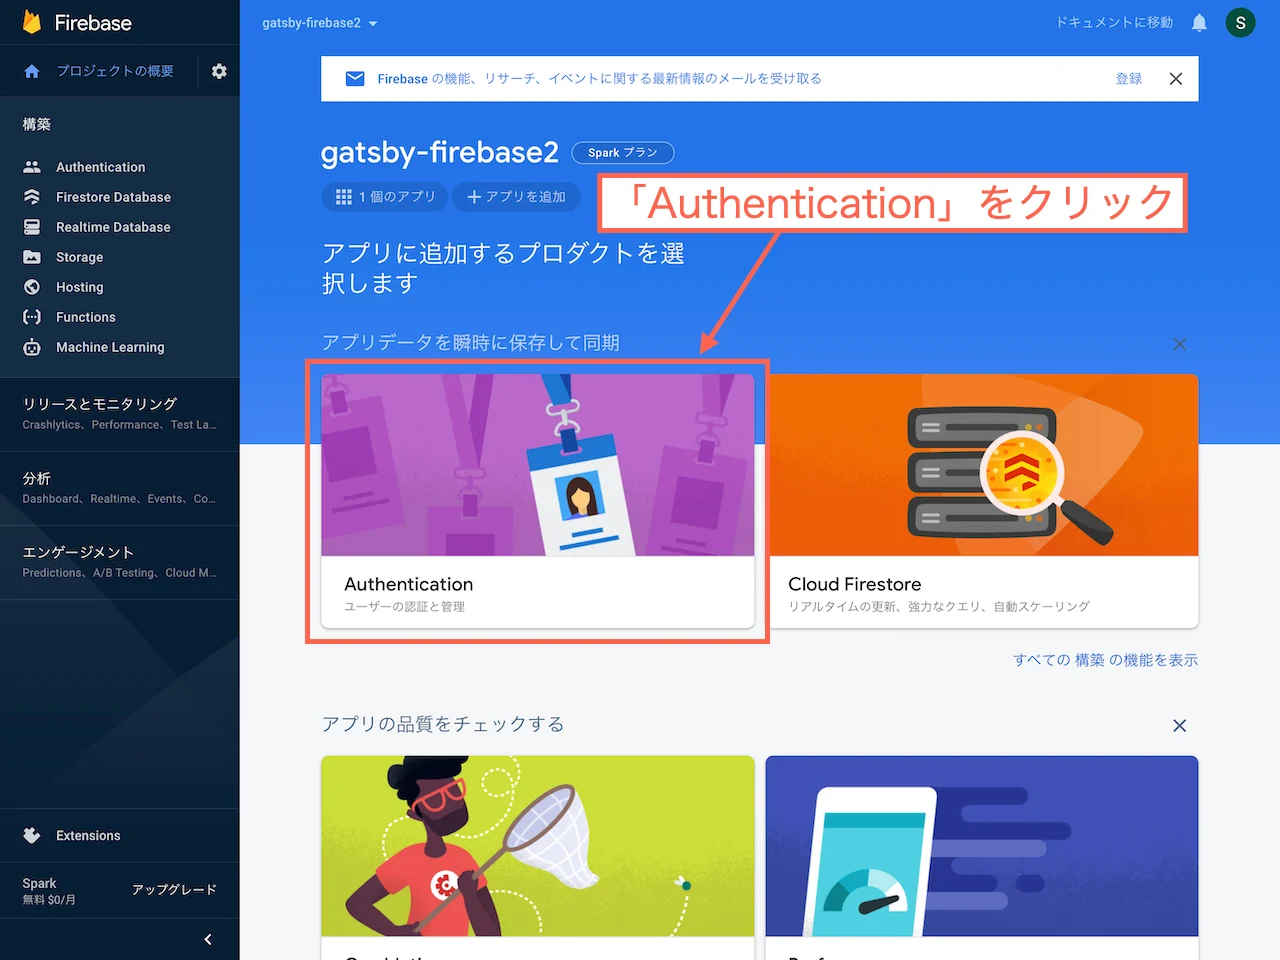Open the project settings gear
This screenshot has height=960, width=1280.
point(219,71)
